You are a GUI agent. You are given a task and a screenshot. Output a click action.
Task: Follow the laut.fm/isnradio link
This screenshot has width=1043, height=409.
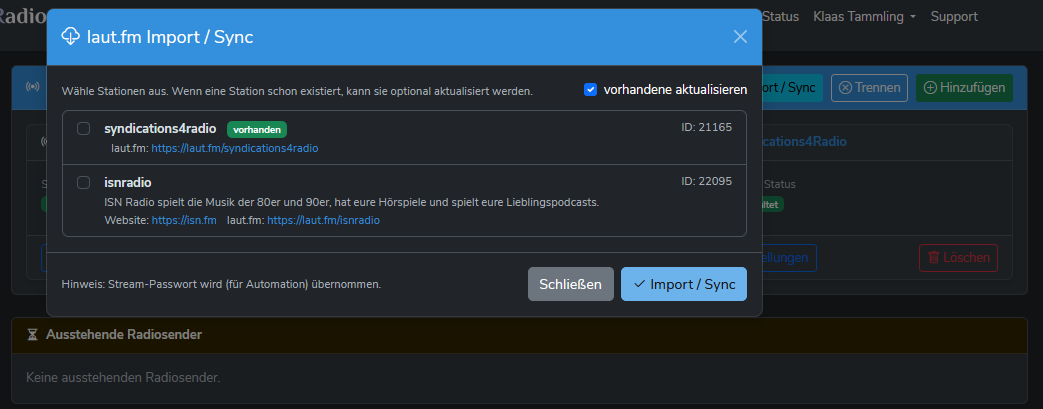click(323, 220)
